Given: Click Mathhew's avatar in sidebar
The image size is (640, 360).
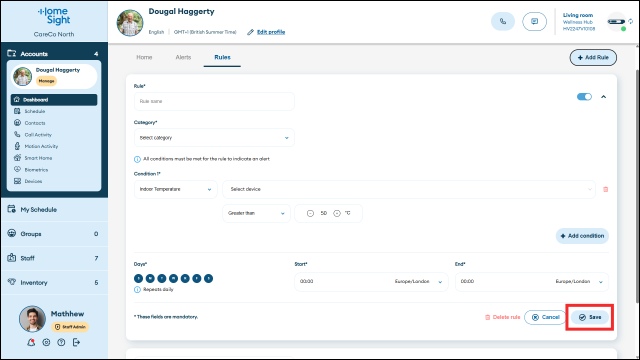Looking at the screenshot, I should (x=32, y=319).
